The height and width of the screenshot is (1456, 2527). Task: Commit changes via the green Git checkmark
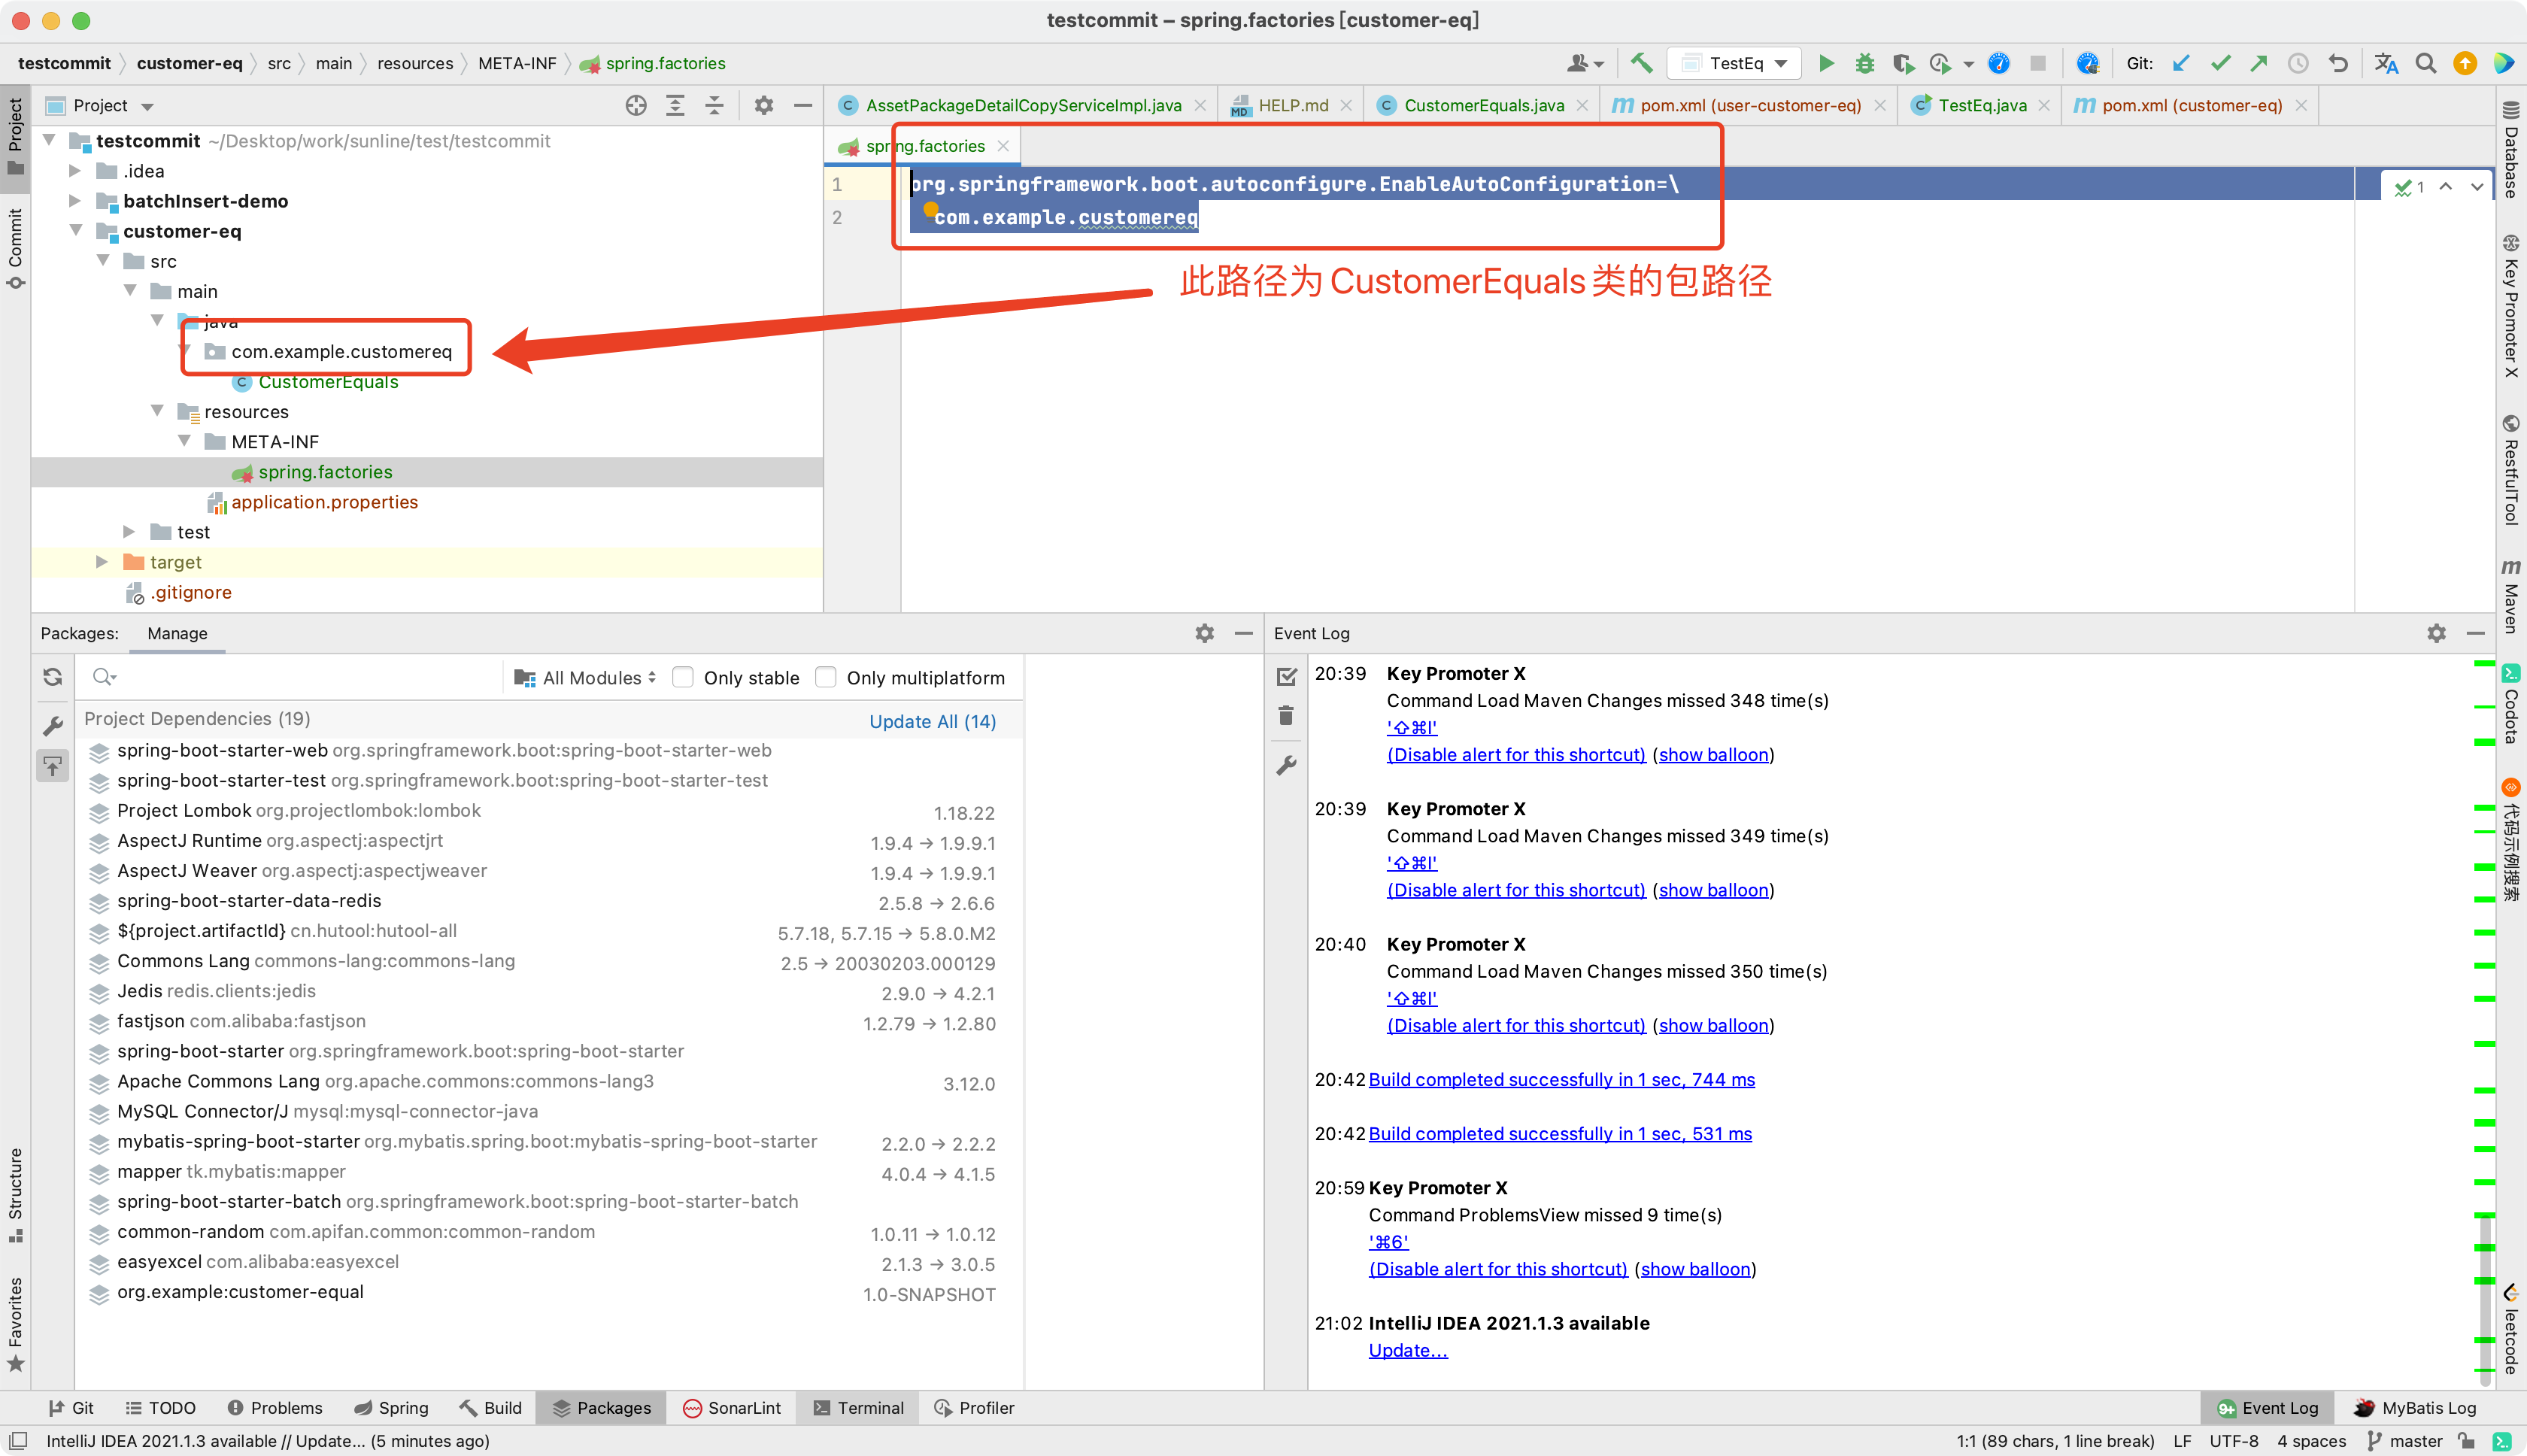click(2220, 62)
